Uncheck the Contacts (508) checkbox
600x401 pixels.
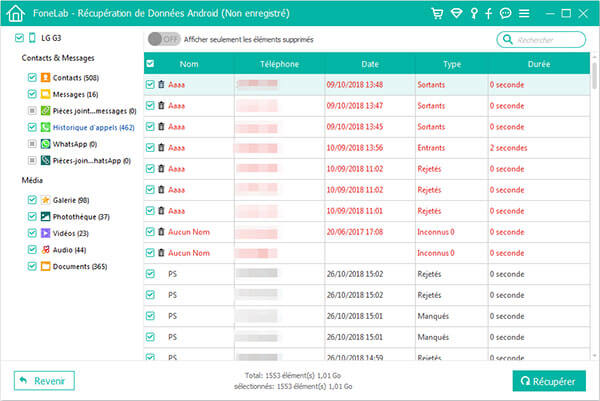point(32,77)
